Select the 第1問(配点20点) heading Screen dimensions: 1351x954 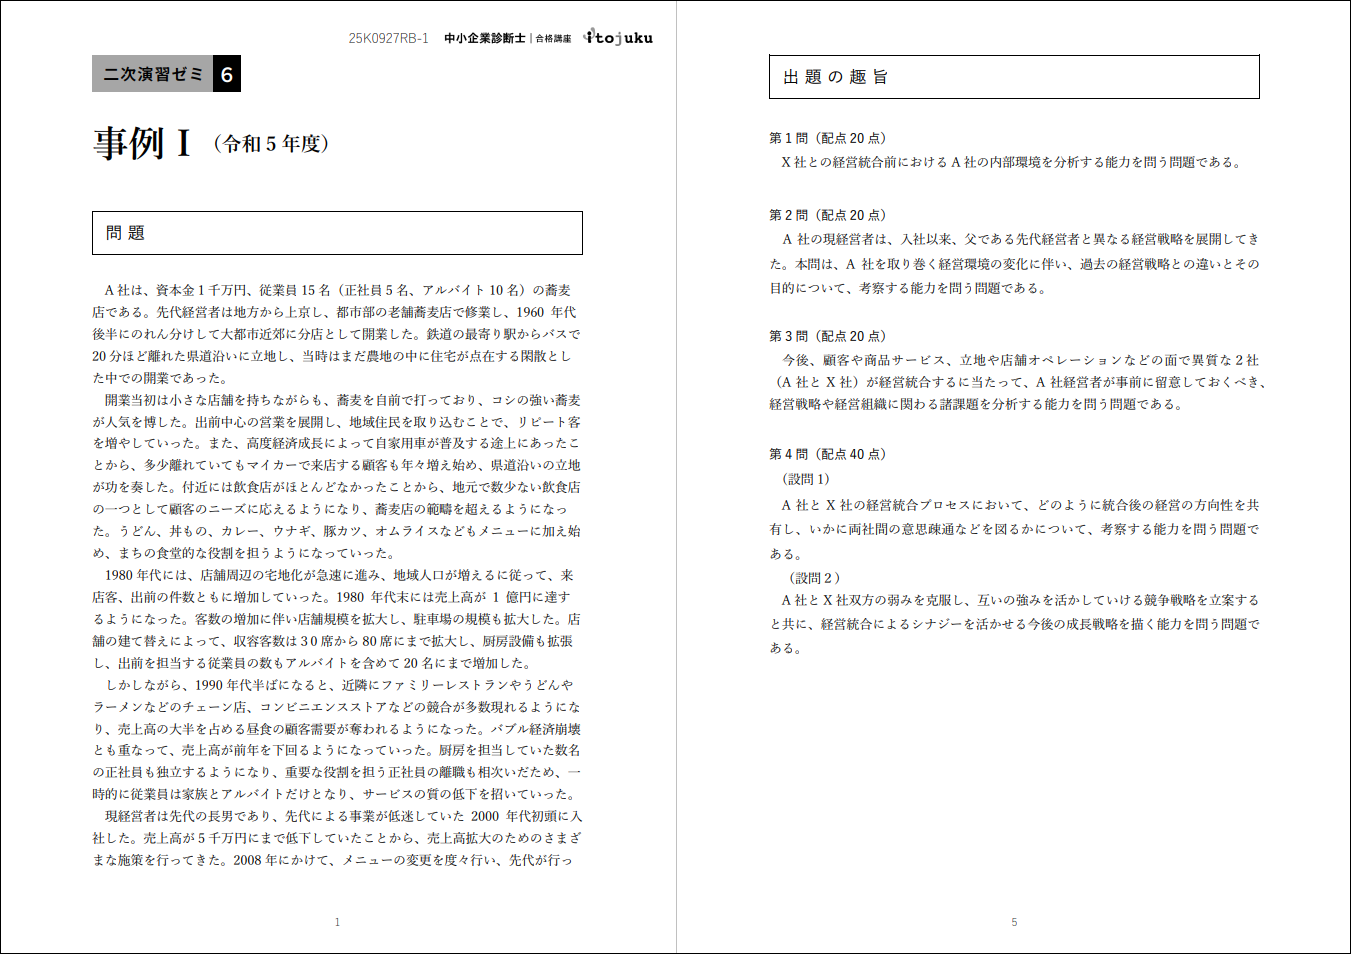[x=827, y=138]
